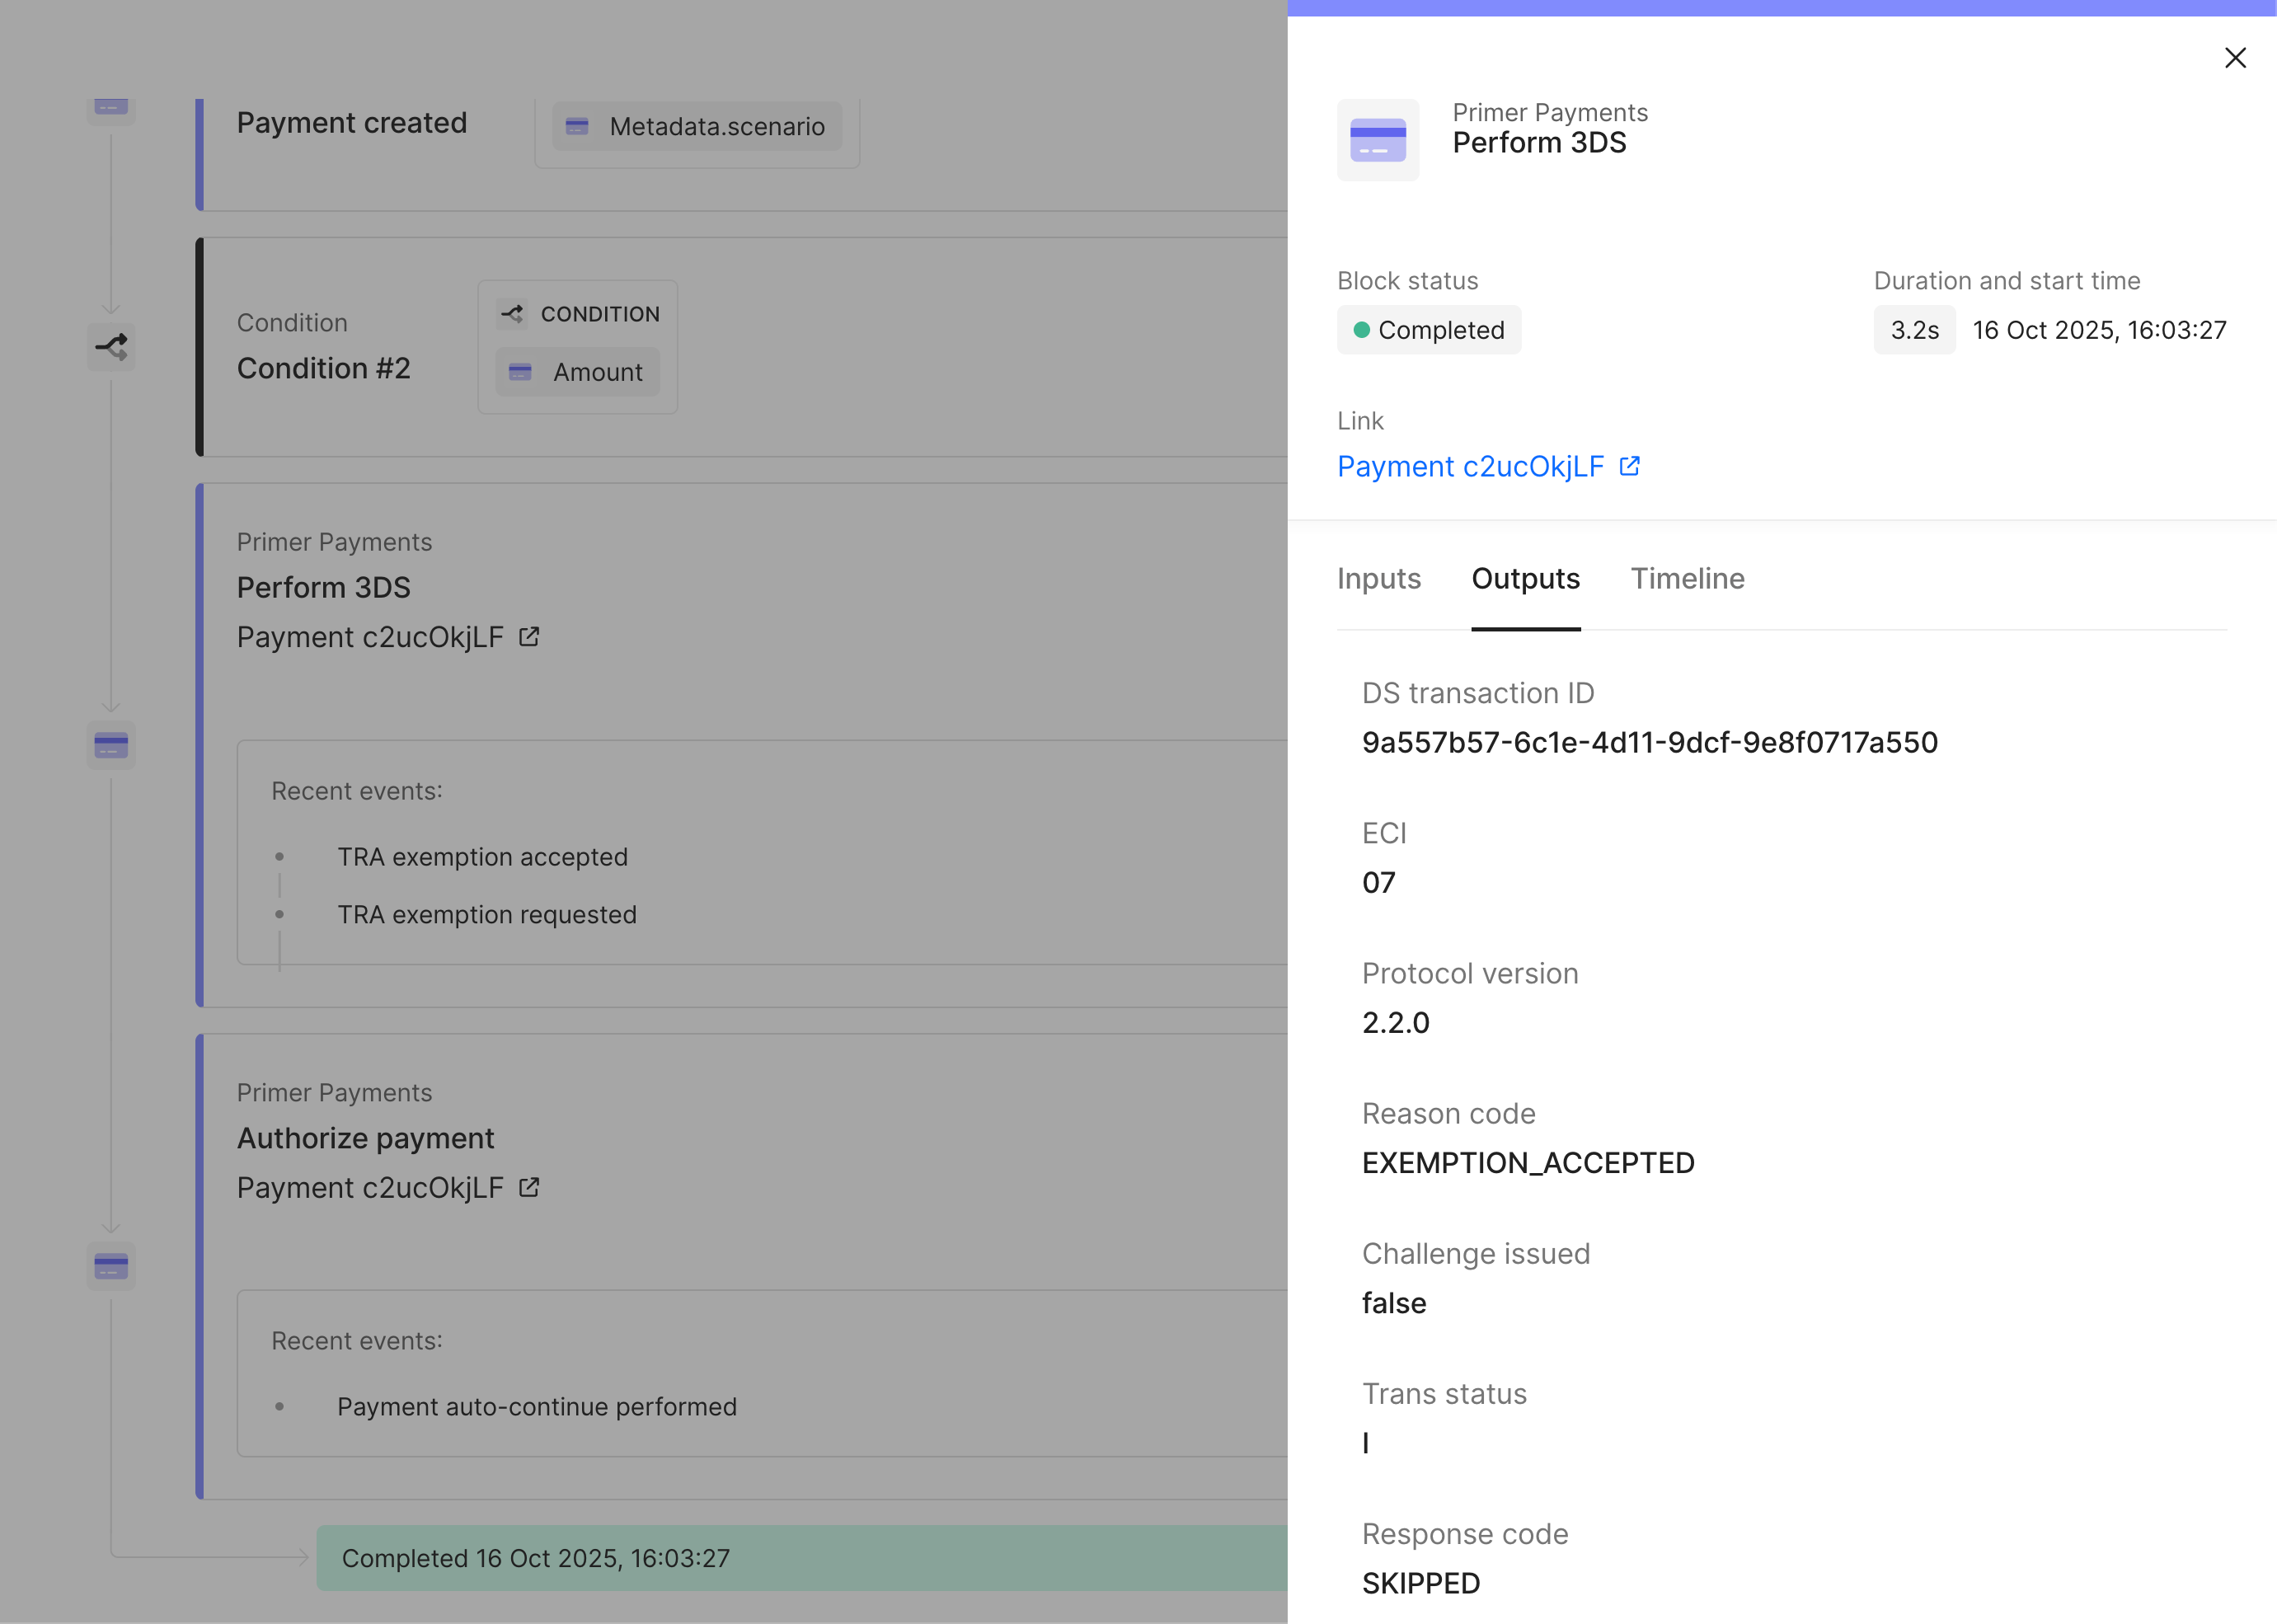Viewport: 2277px width, 1624px height.
Task: Select the Amount chip on Condition #2
Action: tap(577, 371)
